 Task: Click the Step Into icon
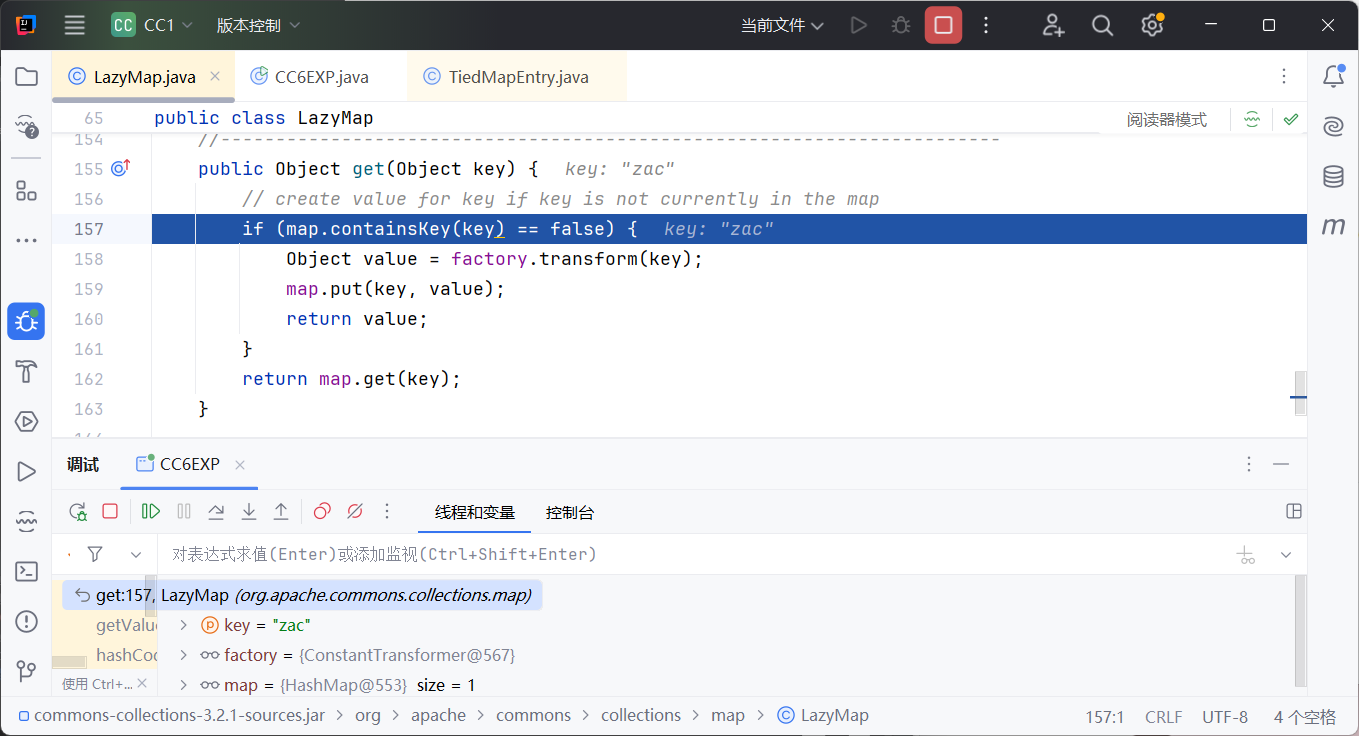[x=249, y=512]
